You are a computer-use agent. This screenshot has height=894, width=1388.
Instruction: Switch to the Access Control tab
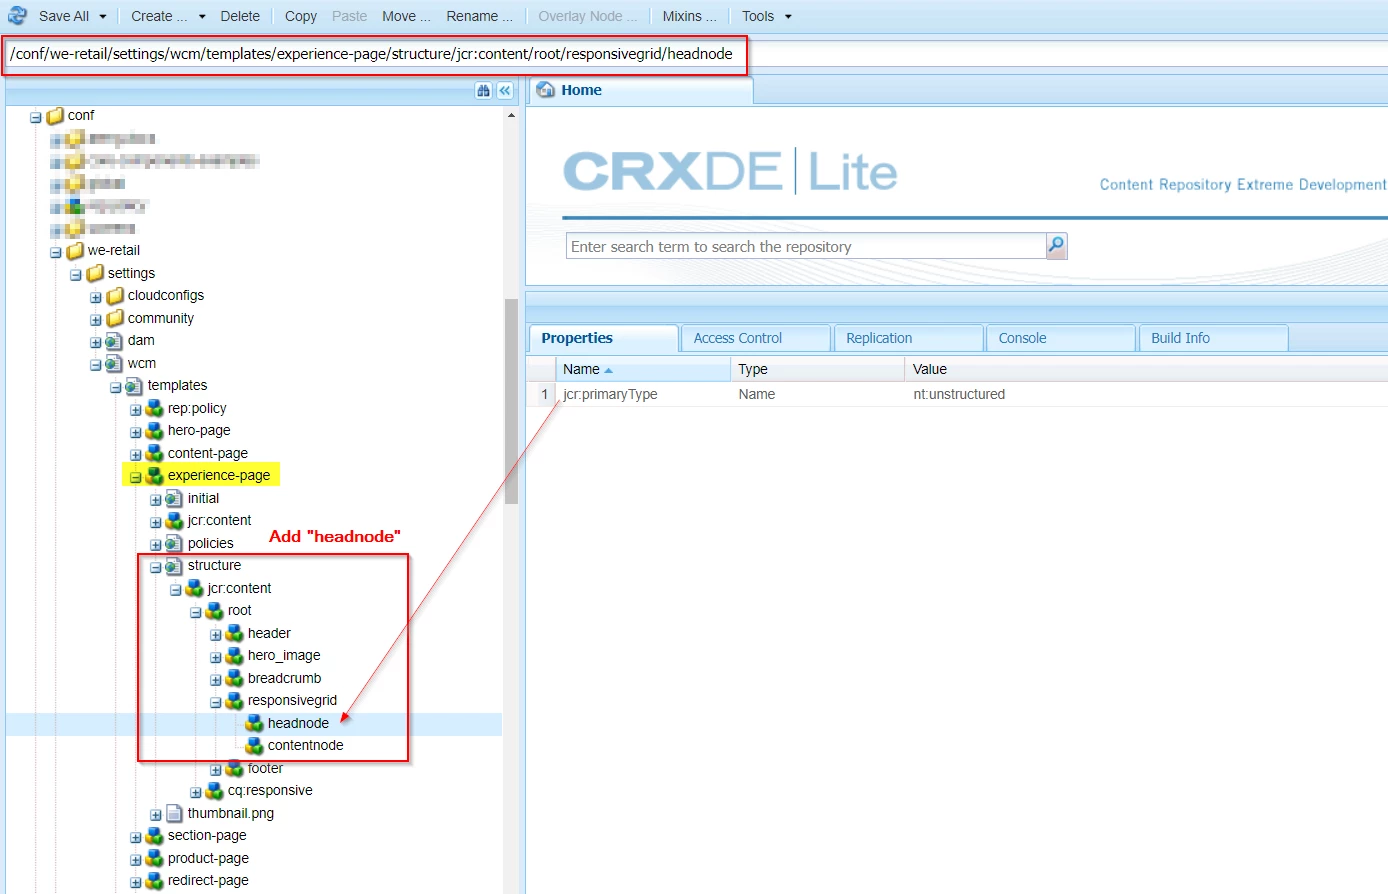(x=756, y=338)
